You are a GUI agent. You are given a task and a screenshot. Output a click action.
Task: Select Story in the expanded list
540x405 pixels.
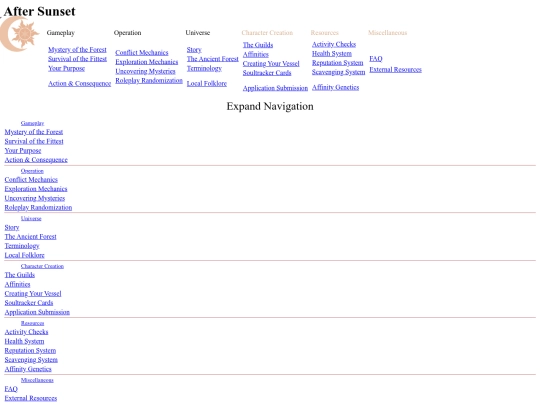[12, 228]
